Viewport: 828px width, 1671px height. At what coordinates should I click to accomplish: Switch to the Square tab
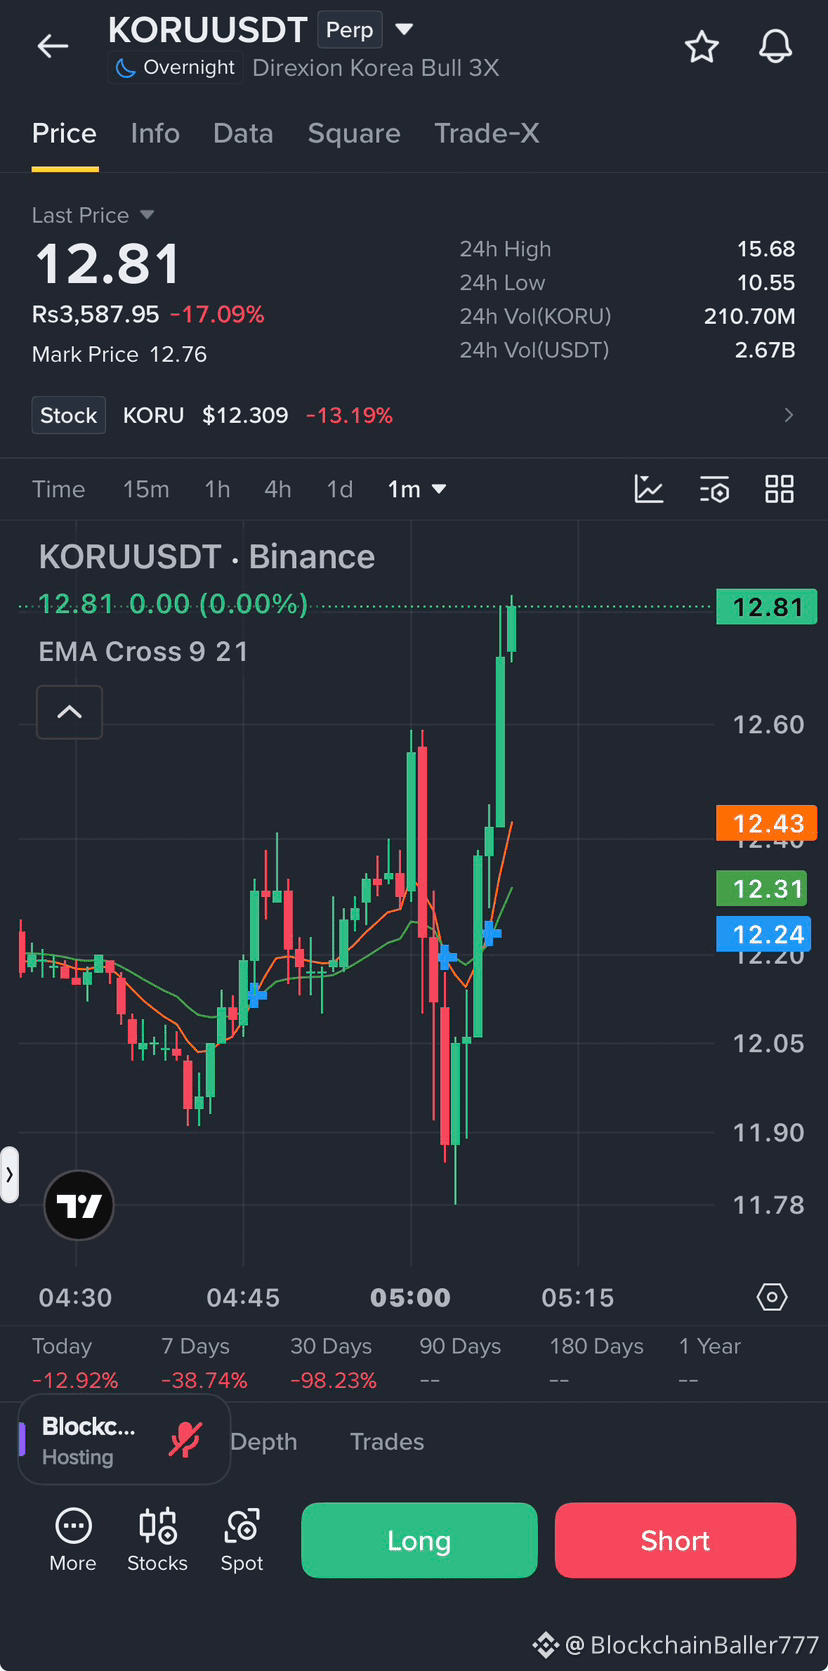[354, 133]
